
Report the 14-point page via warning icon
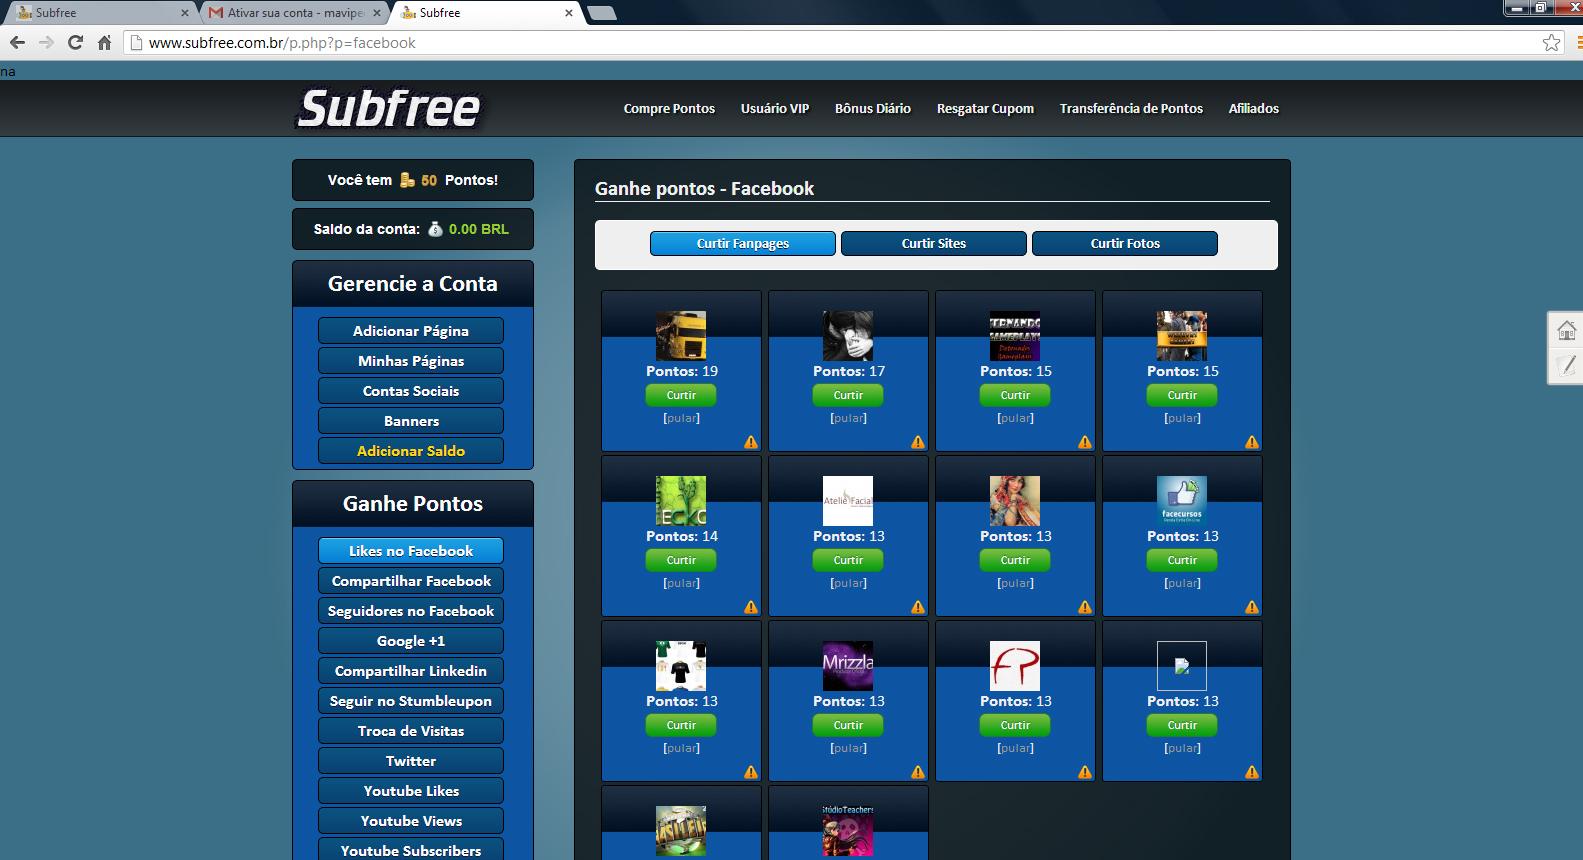tap(751, 607)
